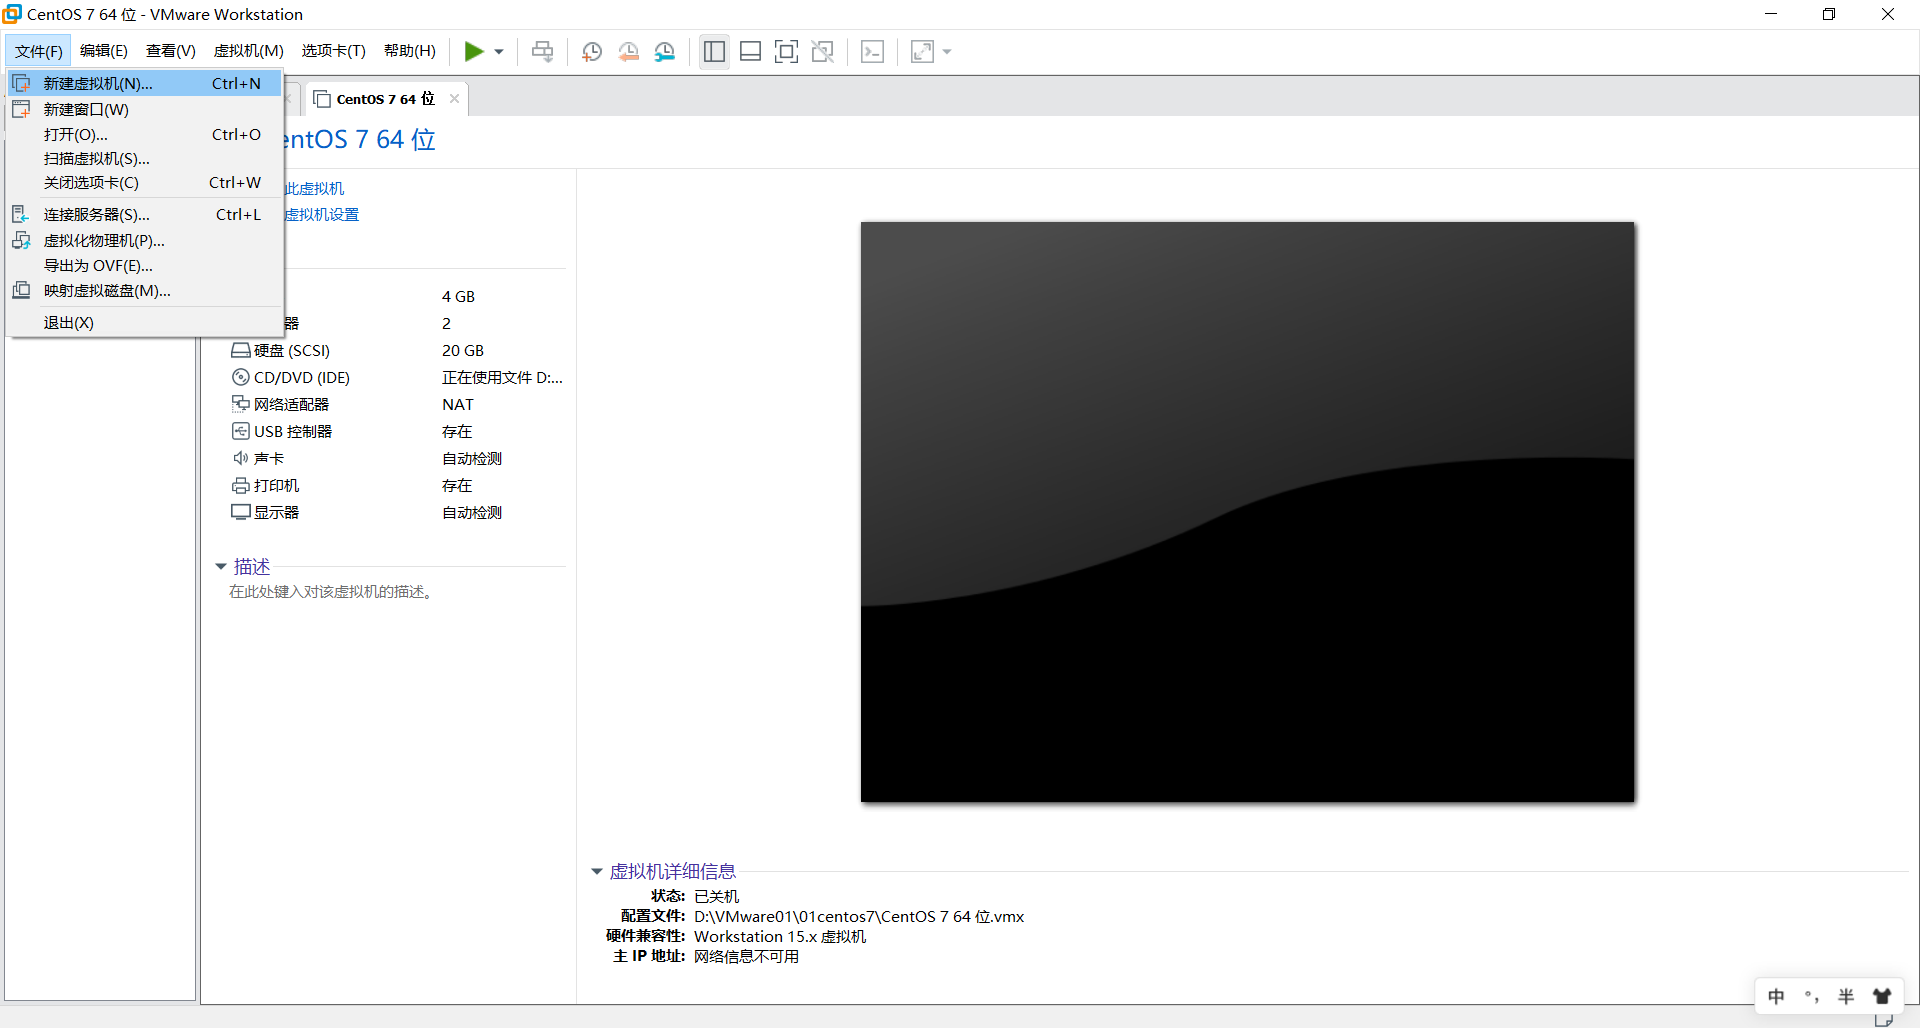Click the VM black screen preview
This screenshot has width=1920, height=1028.
tap(1247, 511)
